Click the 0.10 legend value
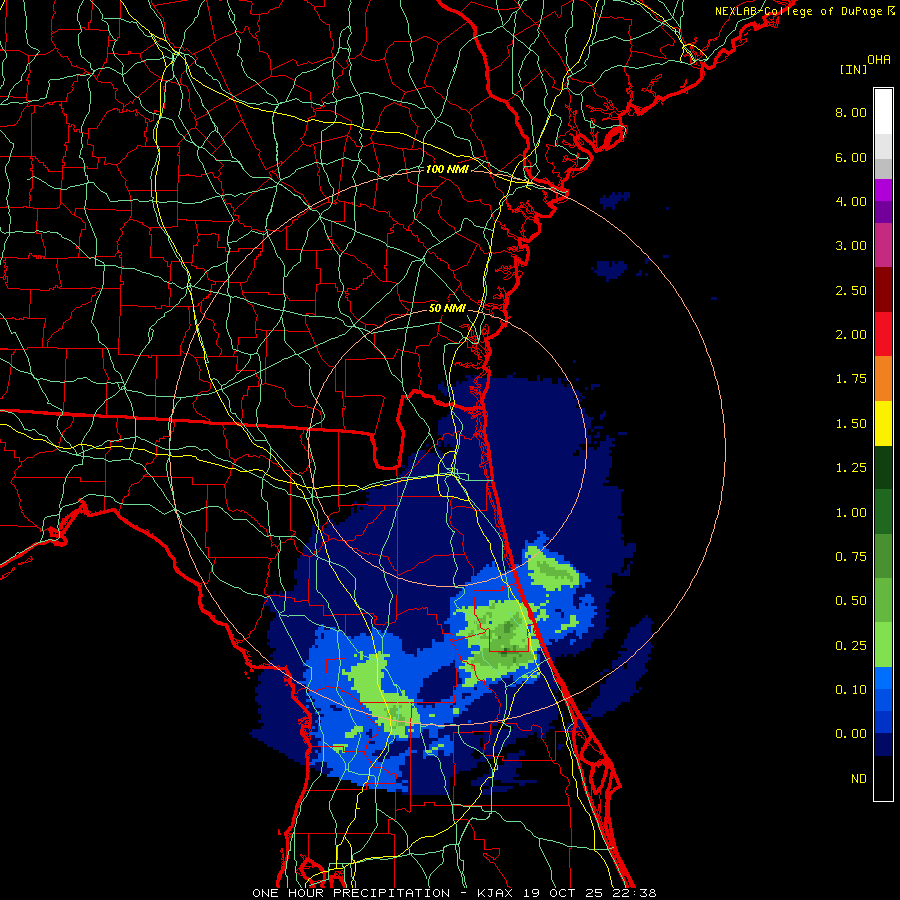Image resolution: width=900 pixels, height=900 pixels. 851,690
